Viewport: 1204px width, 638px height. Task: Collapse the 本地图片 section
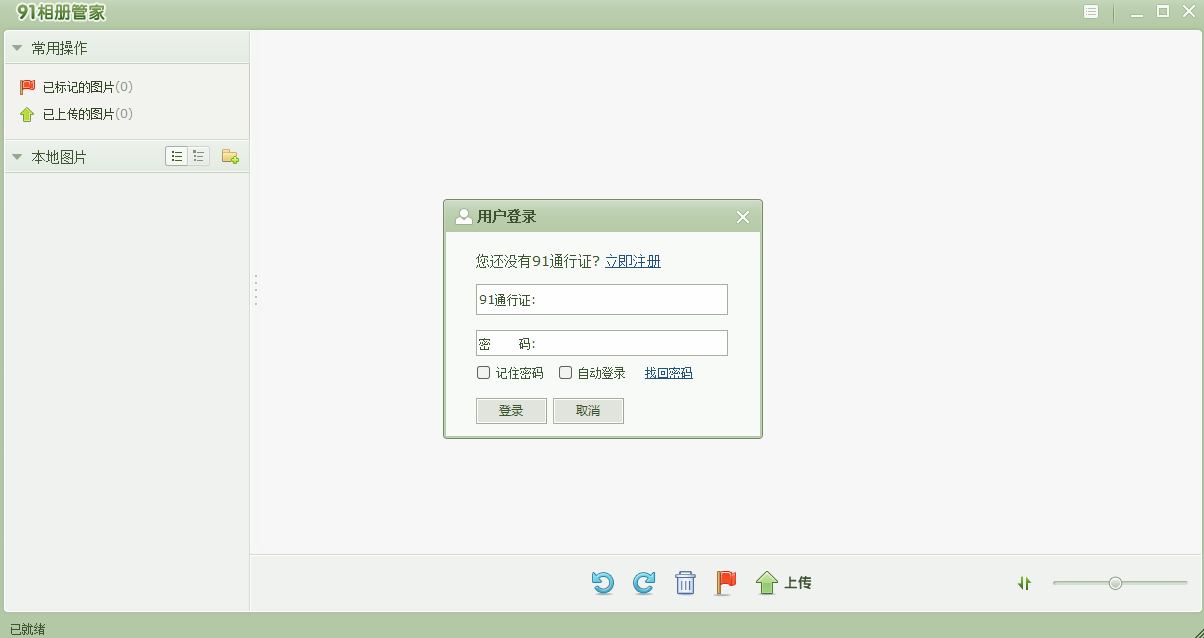(x=16, y=156)
